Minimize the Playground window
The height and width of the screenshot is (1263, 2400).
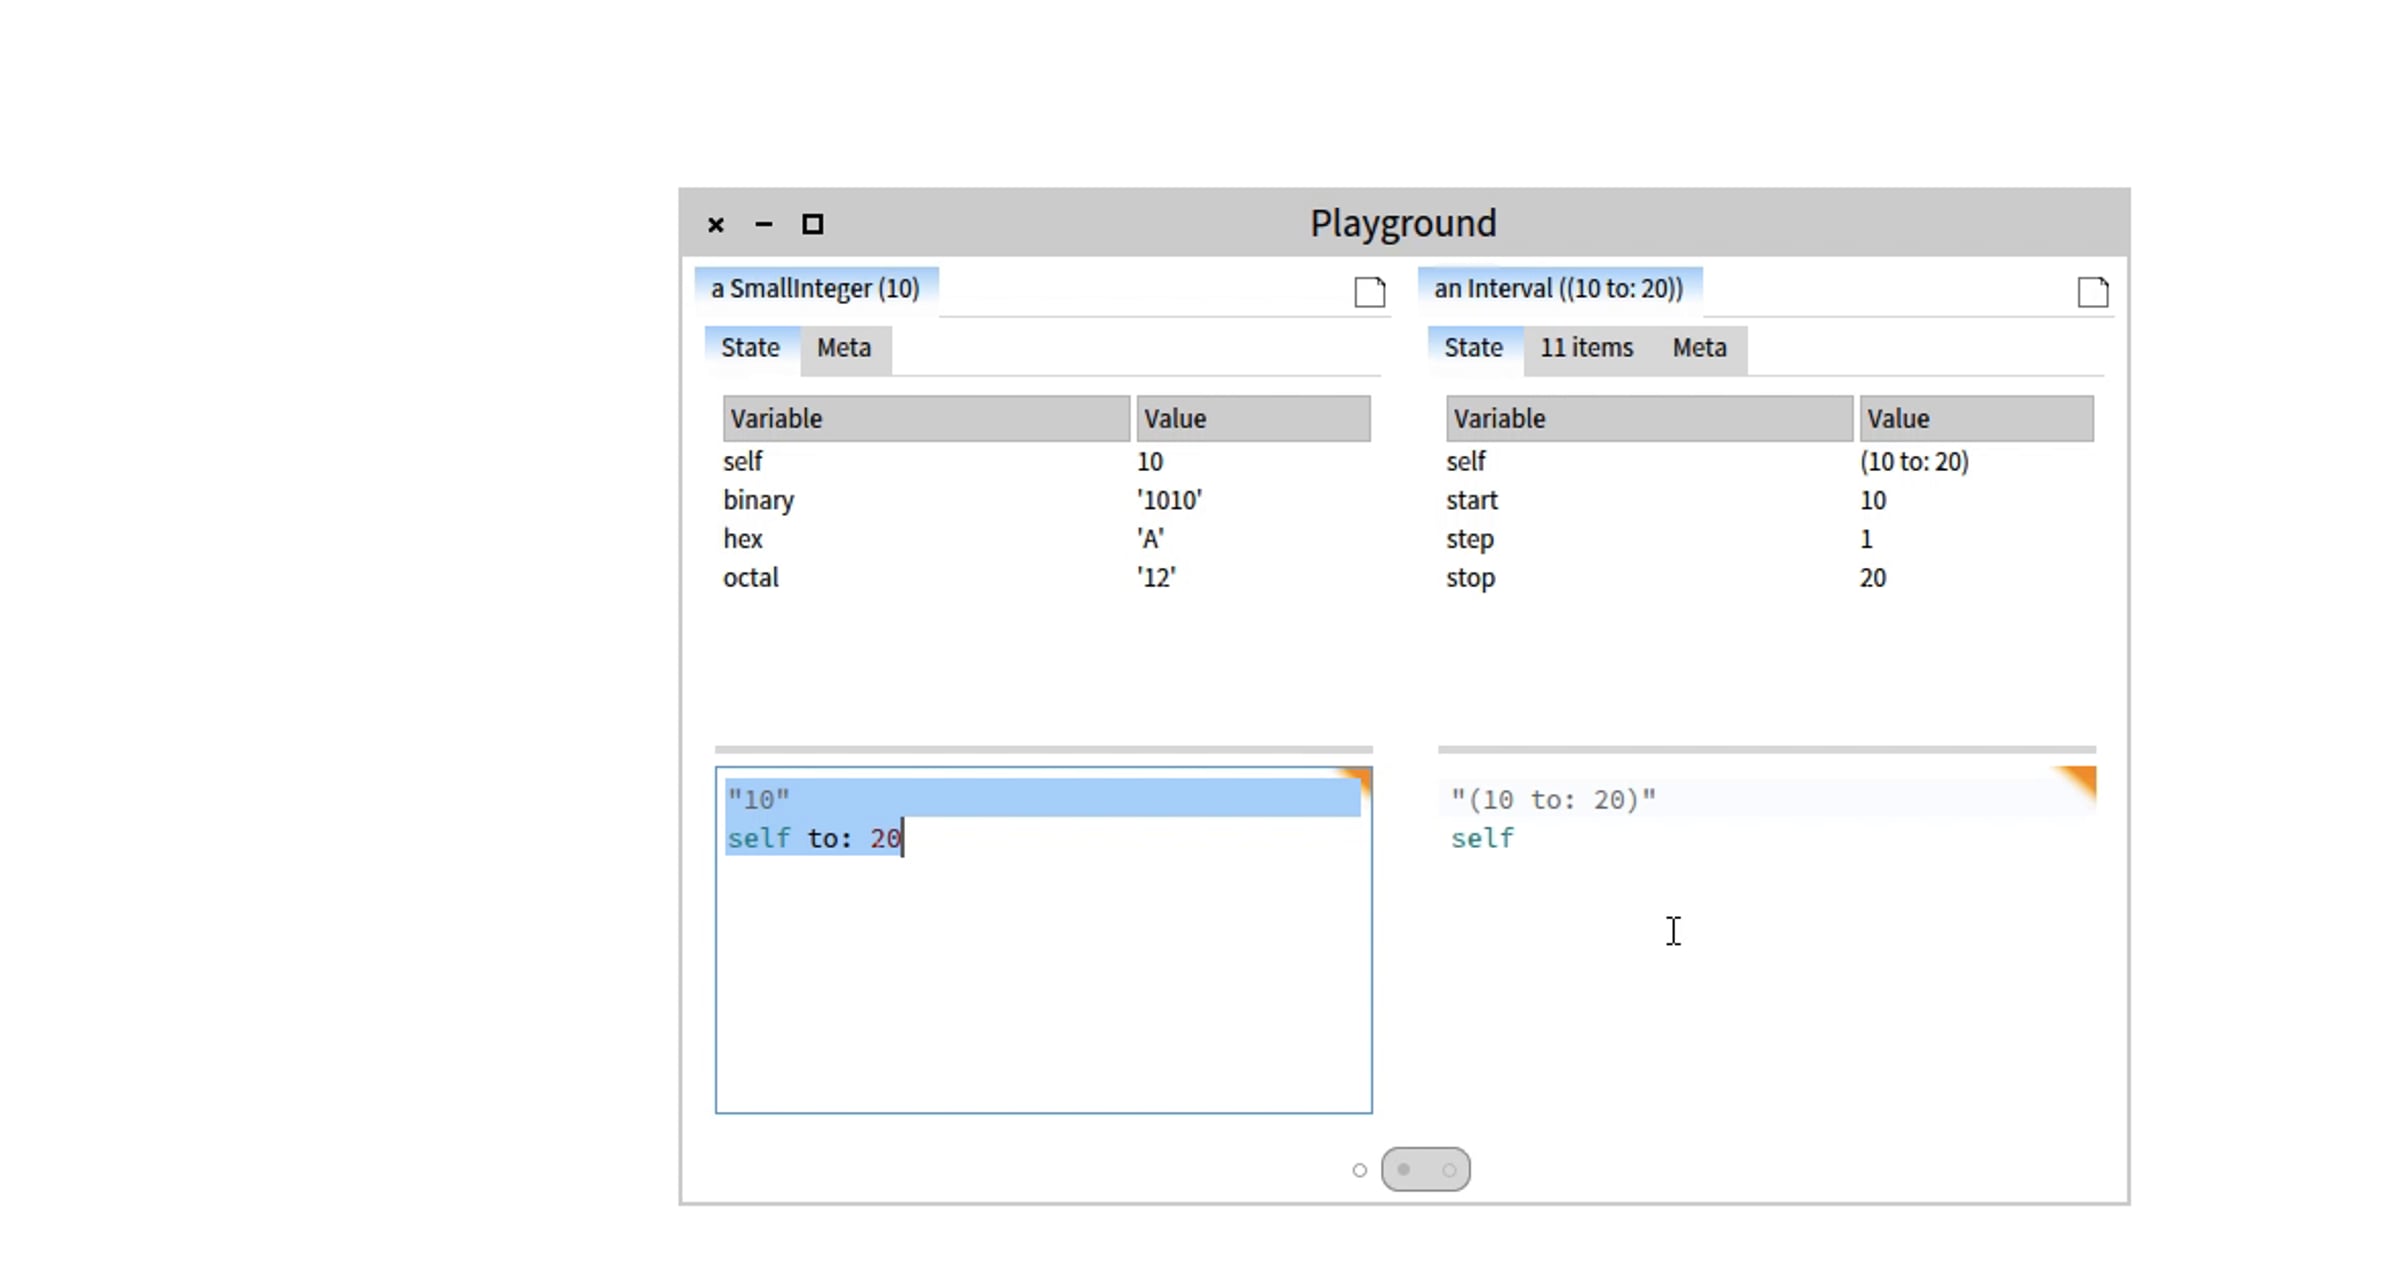pyautogui.click(x=764, y=224)
